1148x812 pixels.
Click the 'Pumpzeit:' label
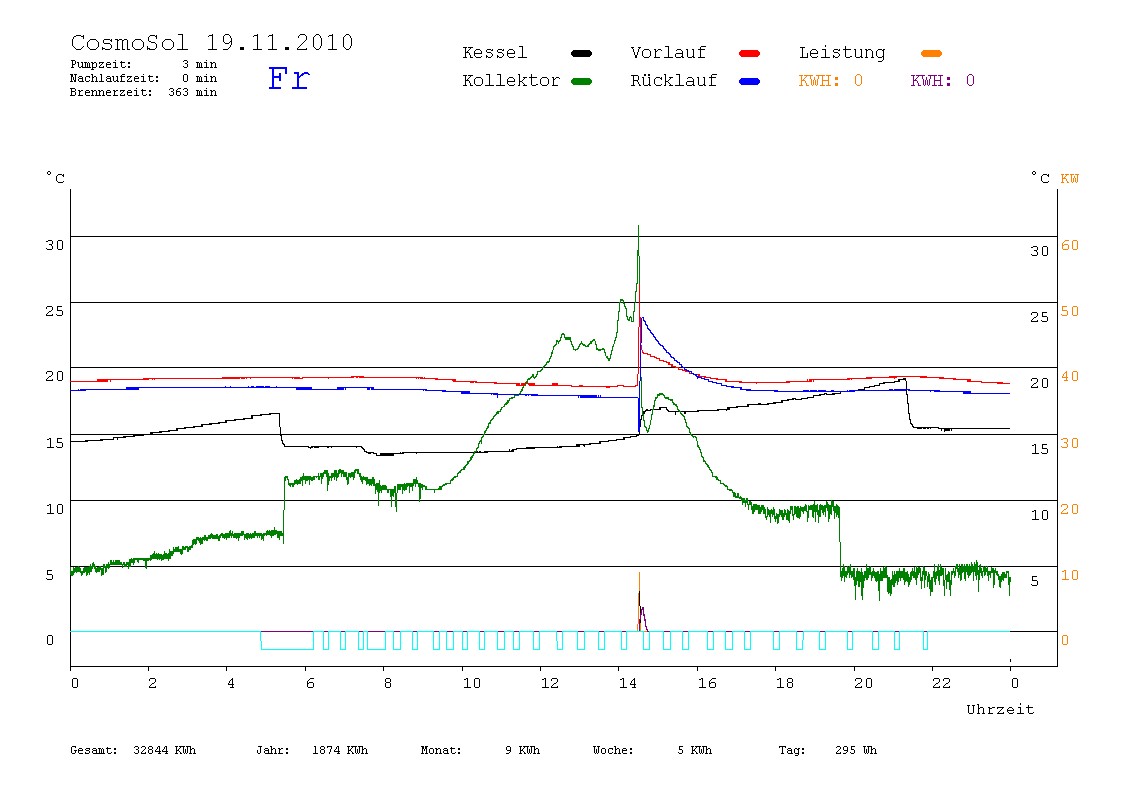pos(101,64)
